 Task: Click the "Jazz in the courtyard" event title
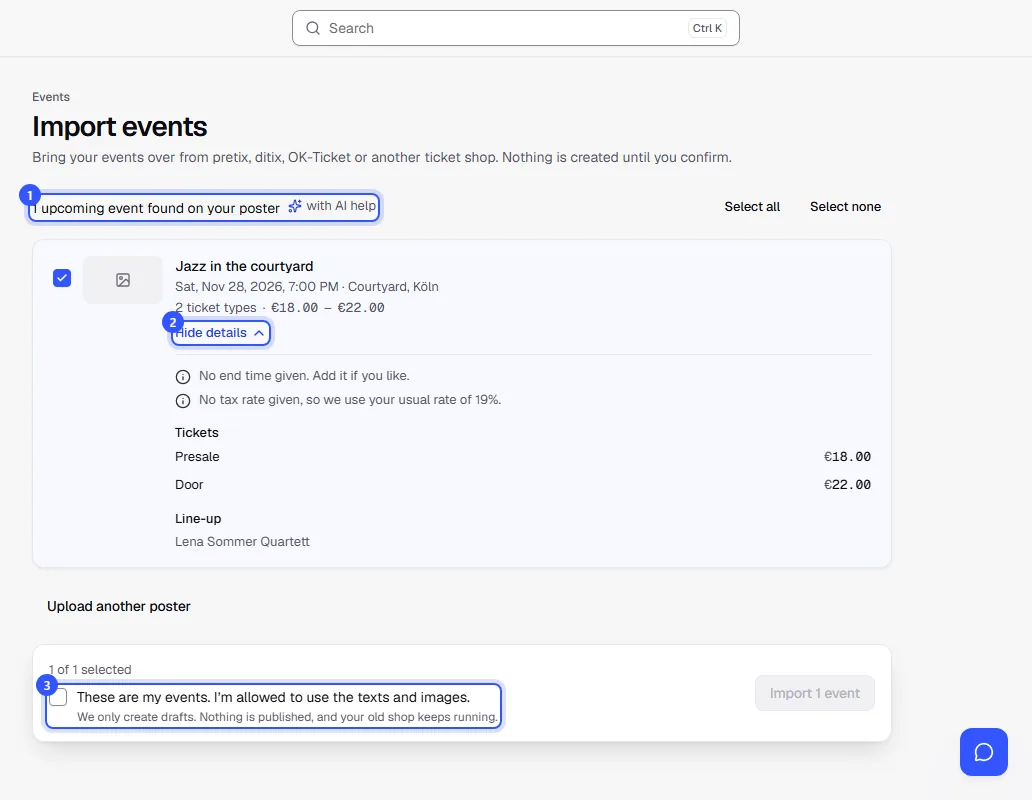[x=244, y=266]
